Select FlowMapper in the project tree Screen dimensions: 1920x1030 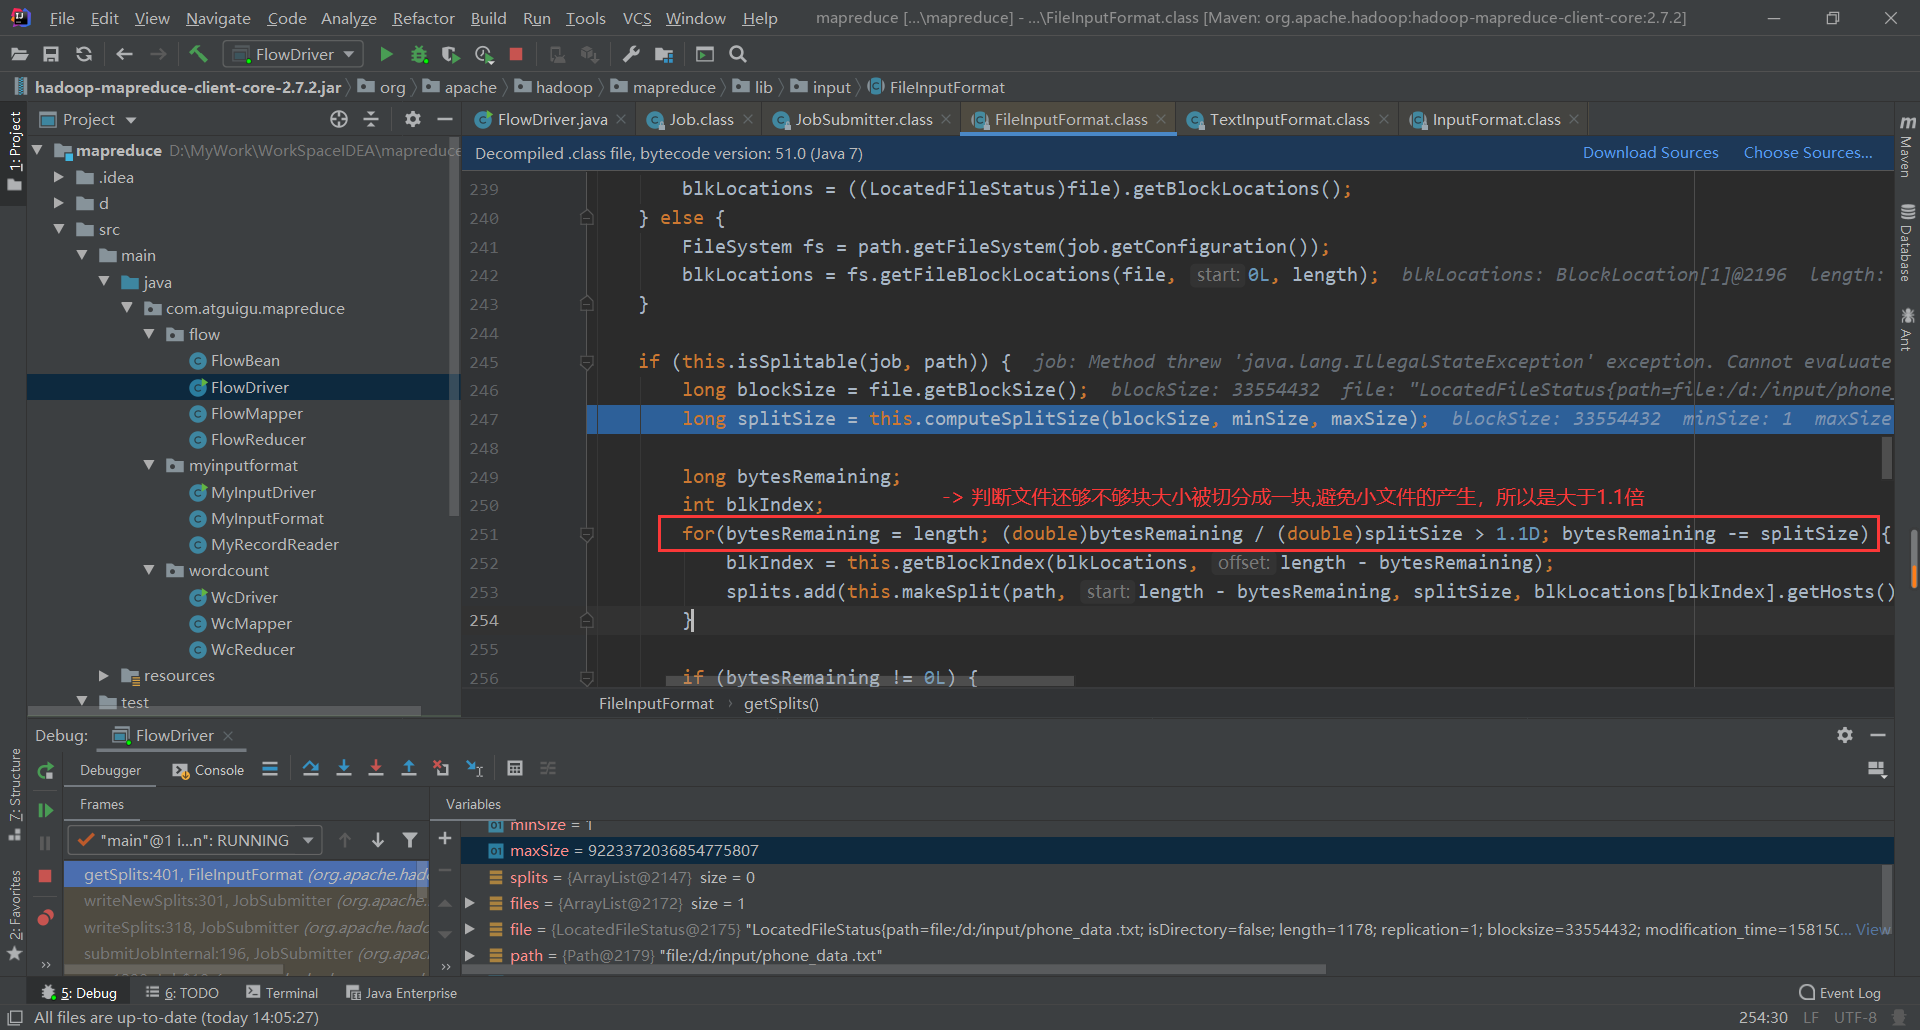click(256, 413)
